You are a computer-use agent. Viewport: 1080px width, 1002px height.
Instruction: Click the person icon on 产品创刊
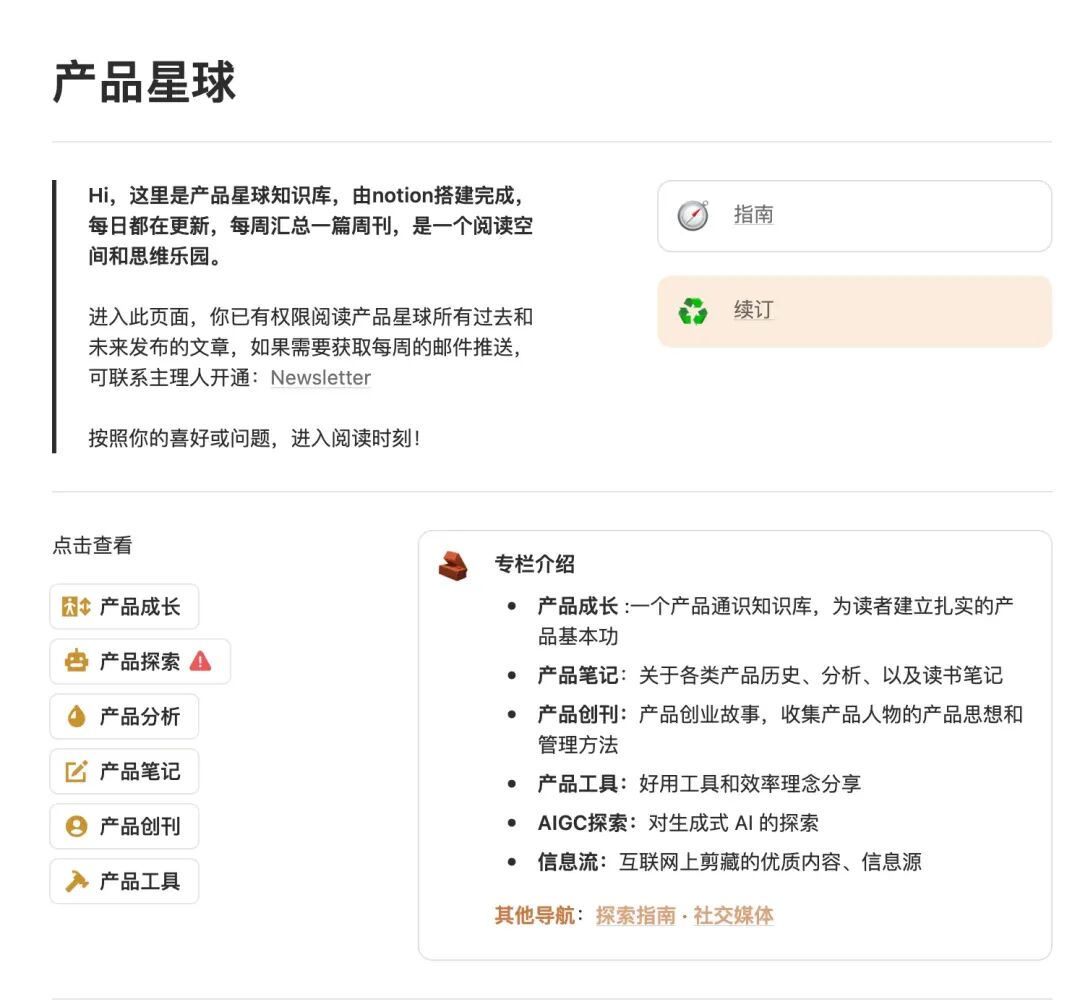tap(76, 827)
